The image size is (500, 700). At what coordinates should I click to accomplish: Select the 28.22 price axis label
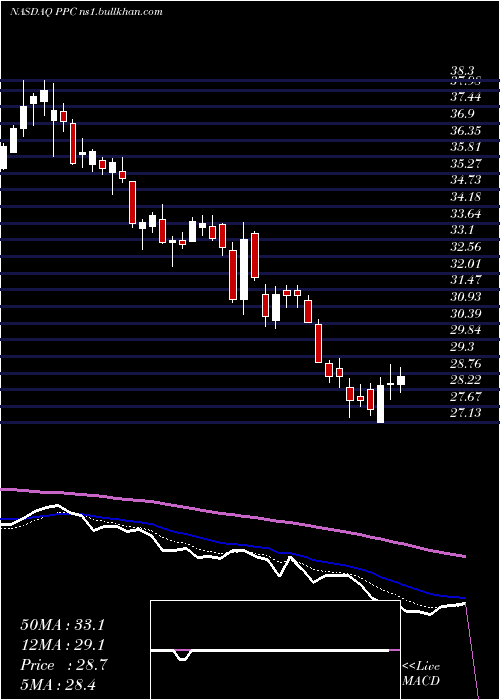tap(465, 380)
